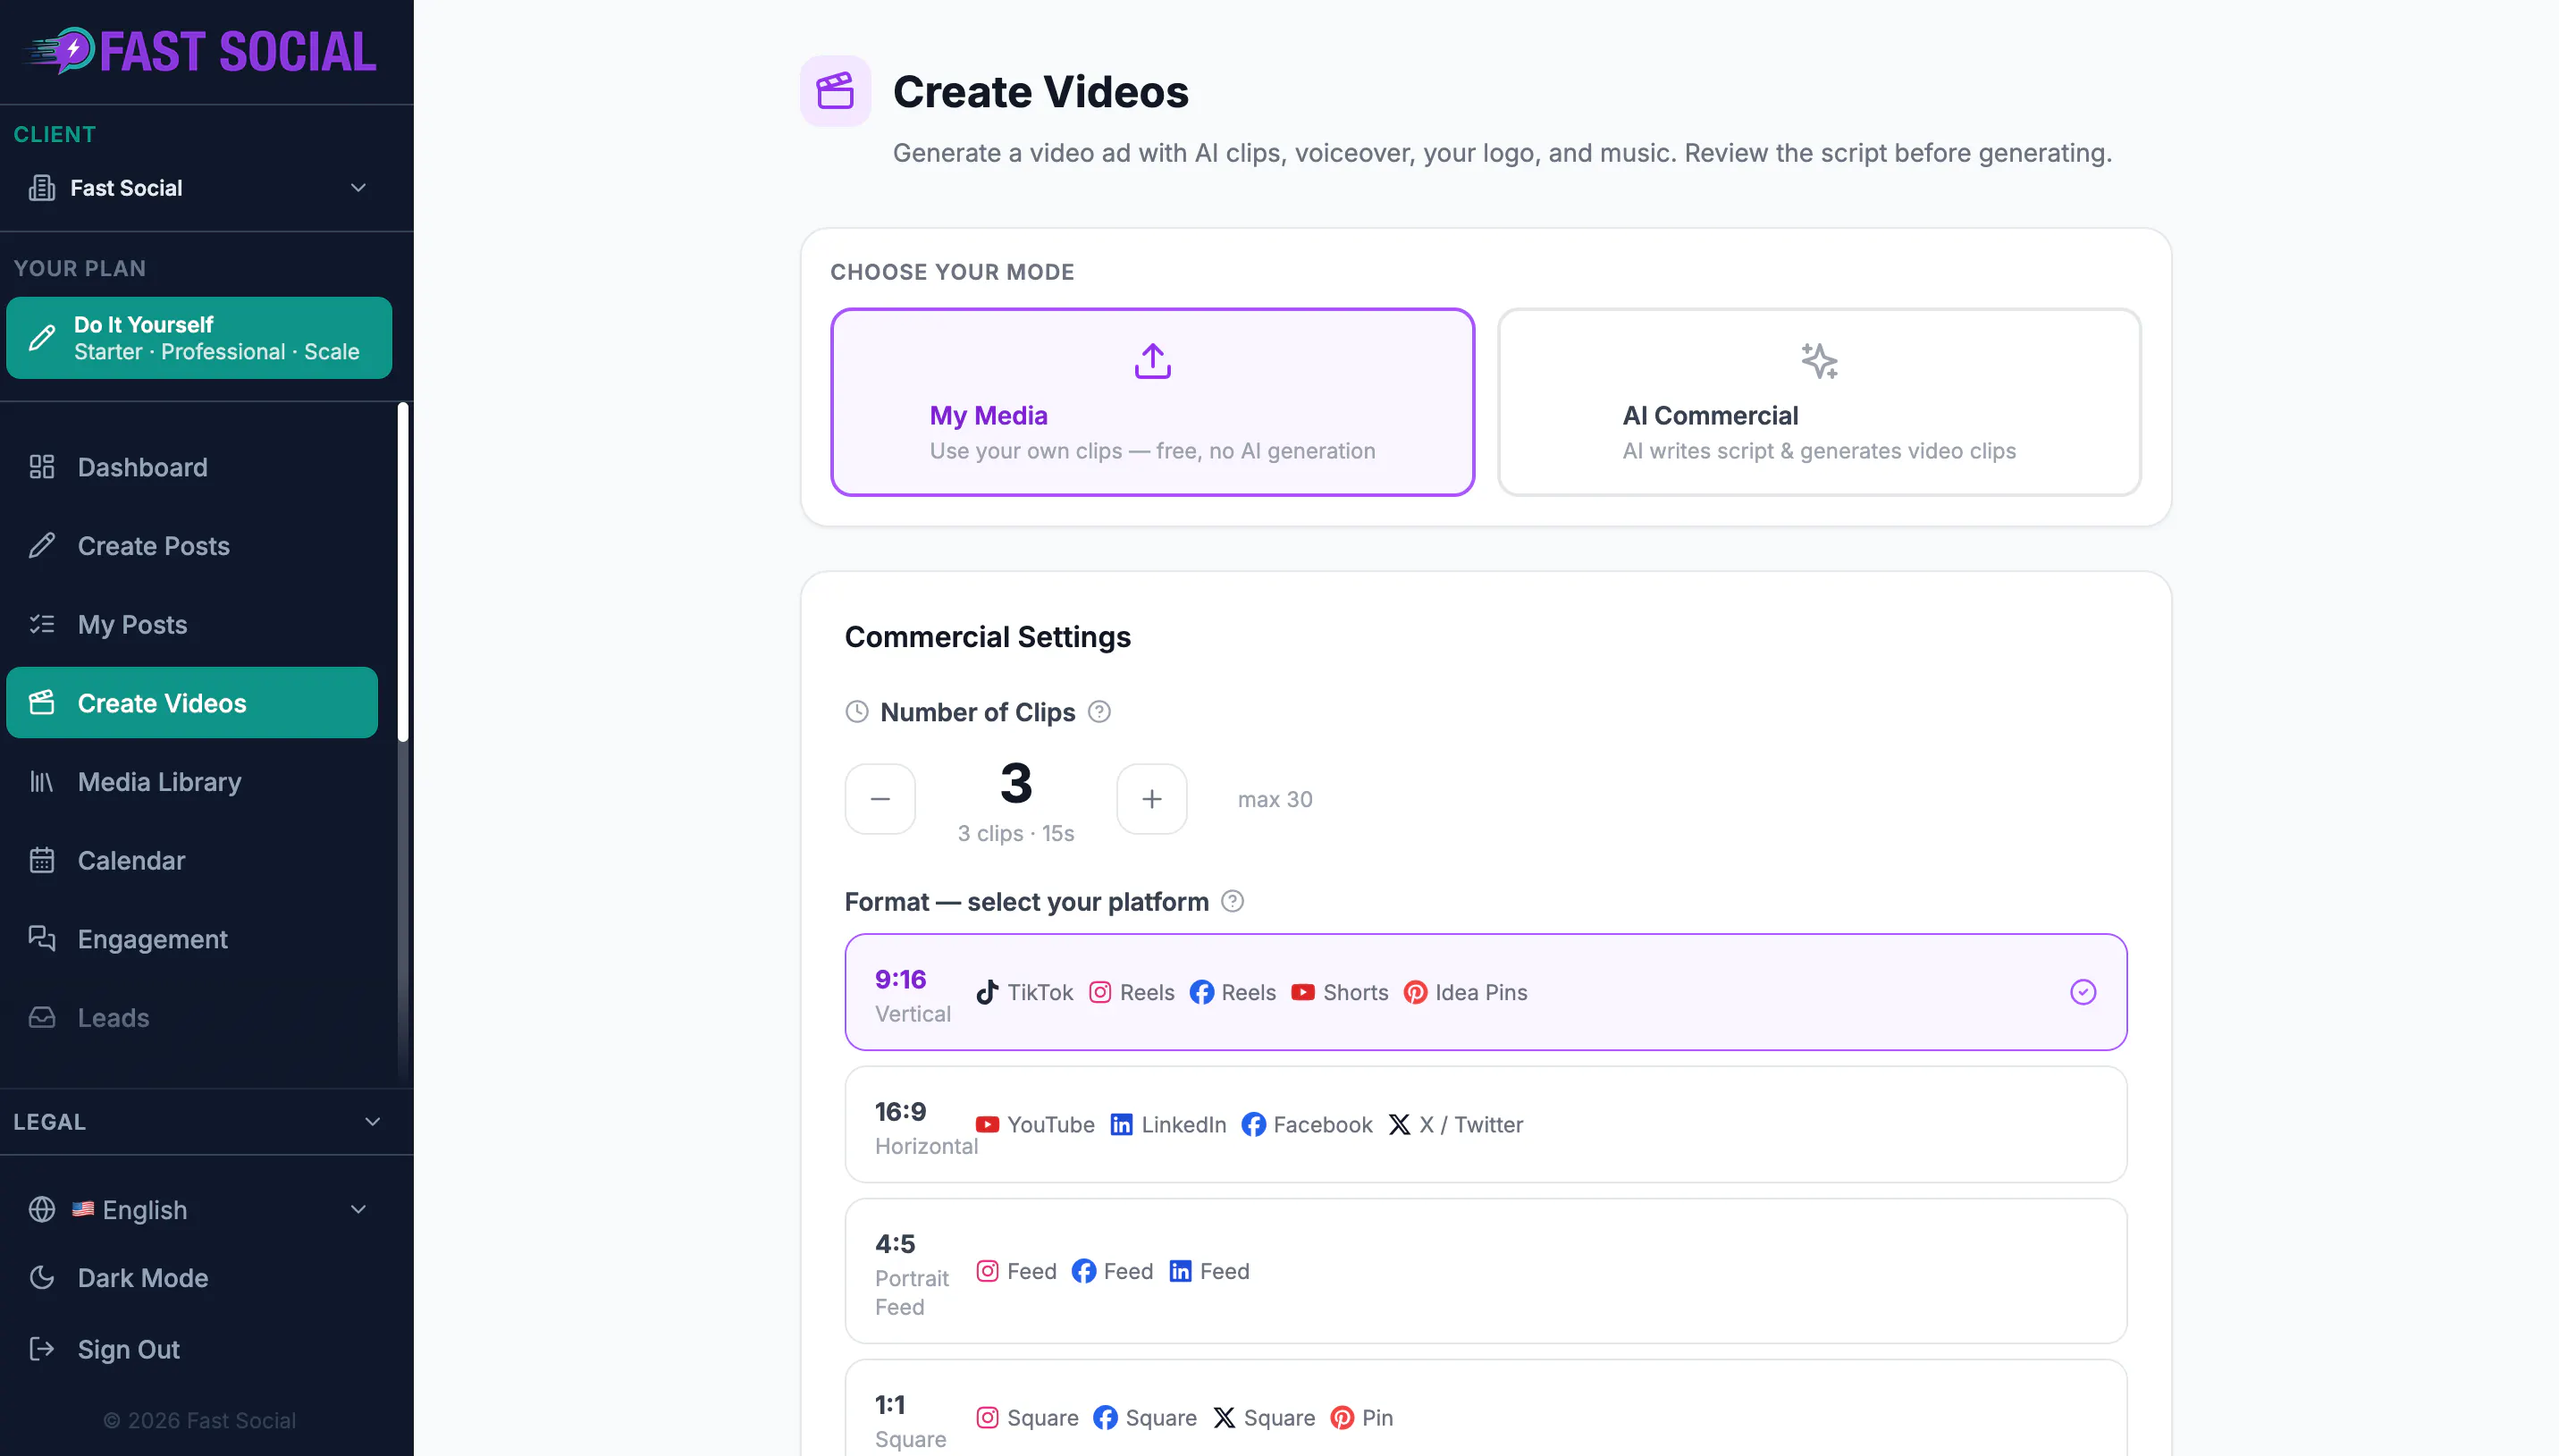Viewport: 2559px width, 1456px height.
Task: Click the Dashboard grid icon
Action: coord(42,467)
